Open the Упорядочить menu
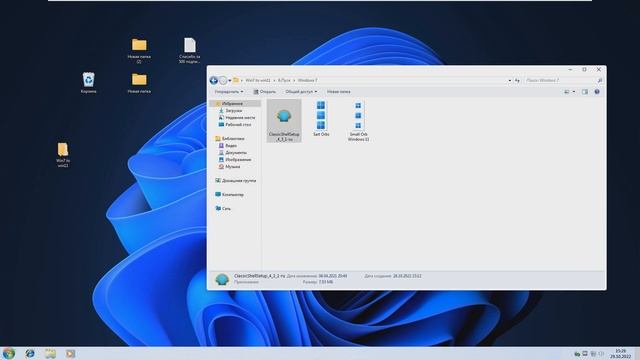 pos(229,92)
